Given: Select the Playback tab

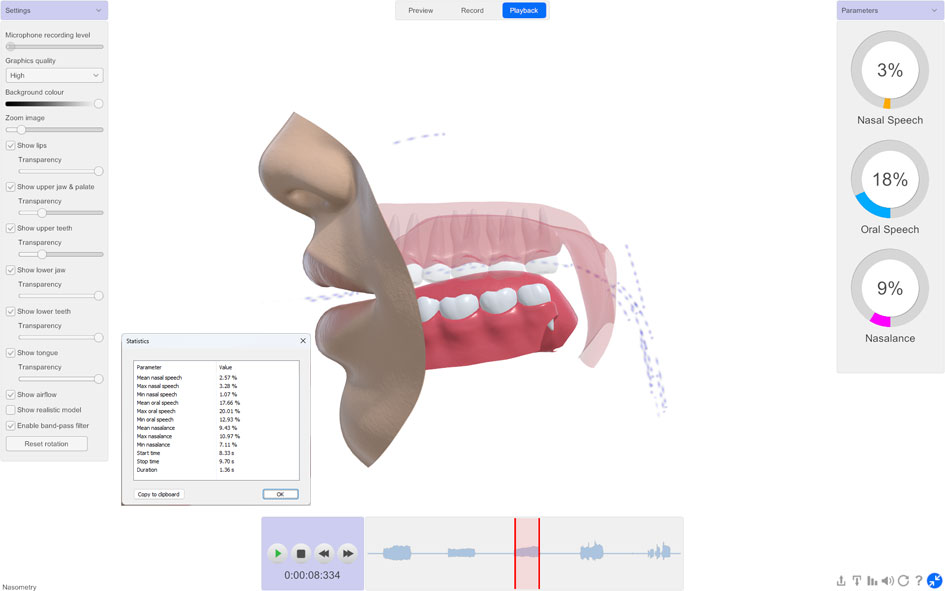Looking at the screenshot, I should tap(524, 10).
